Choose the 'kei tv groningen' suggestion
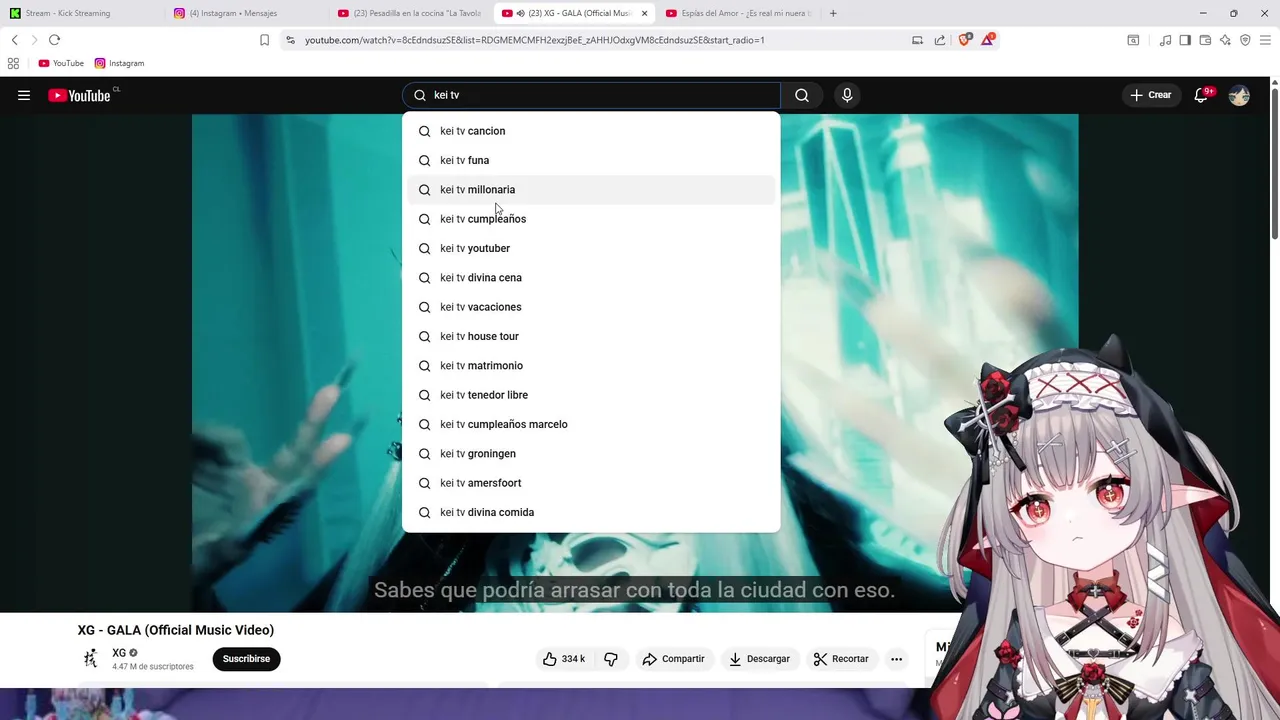 coord(591,454)
